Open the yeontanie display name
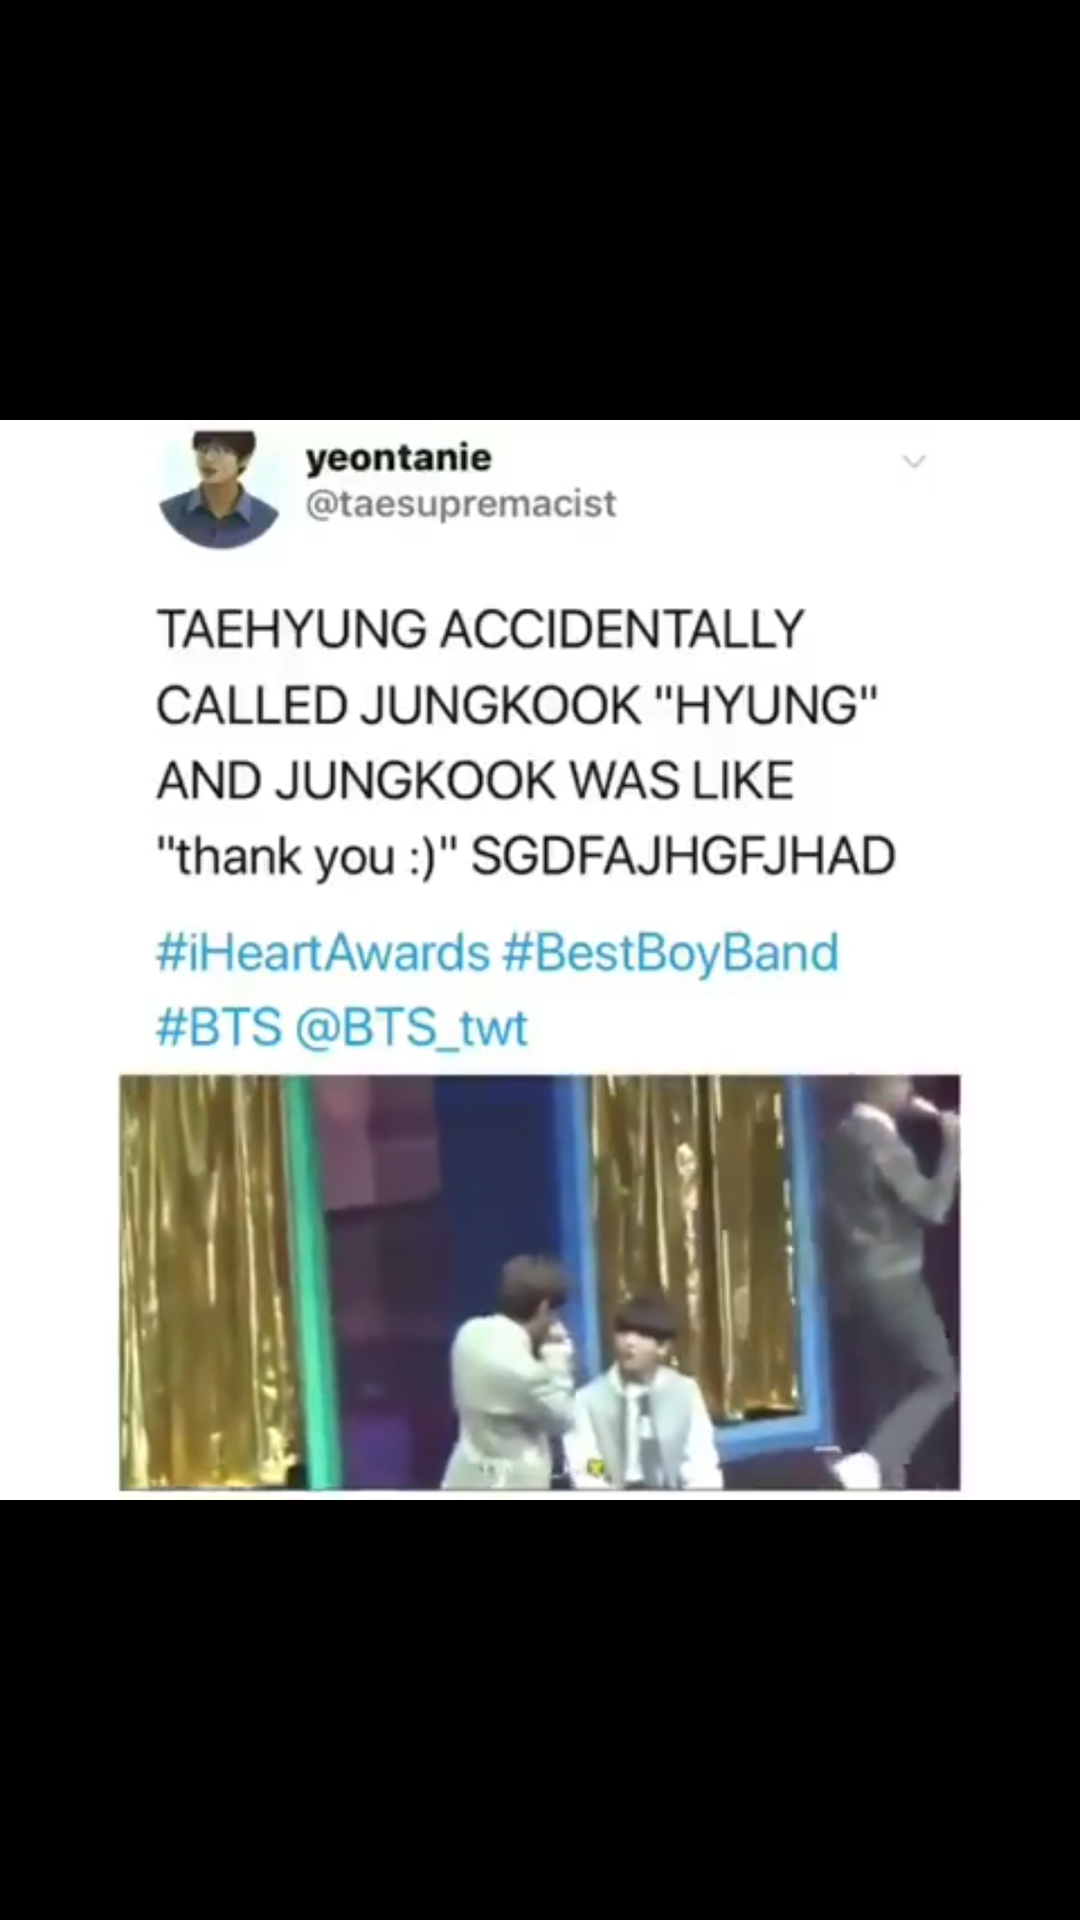 pos(398,458)
